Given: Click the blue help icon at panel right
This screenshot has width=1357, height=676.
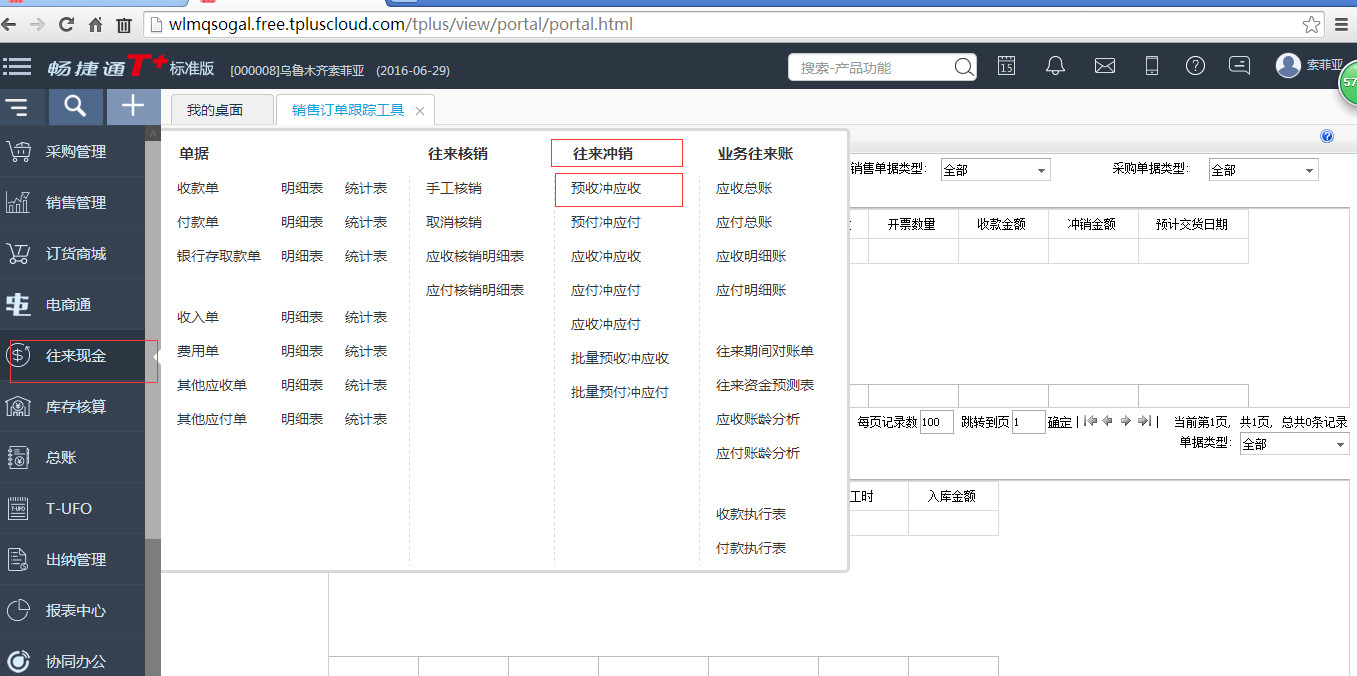Looking at the screenshot, I should (x=1327, y=136).
